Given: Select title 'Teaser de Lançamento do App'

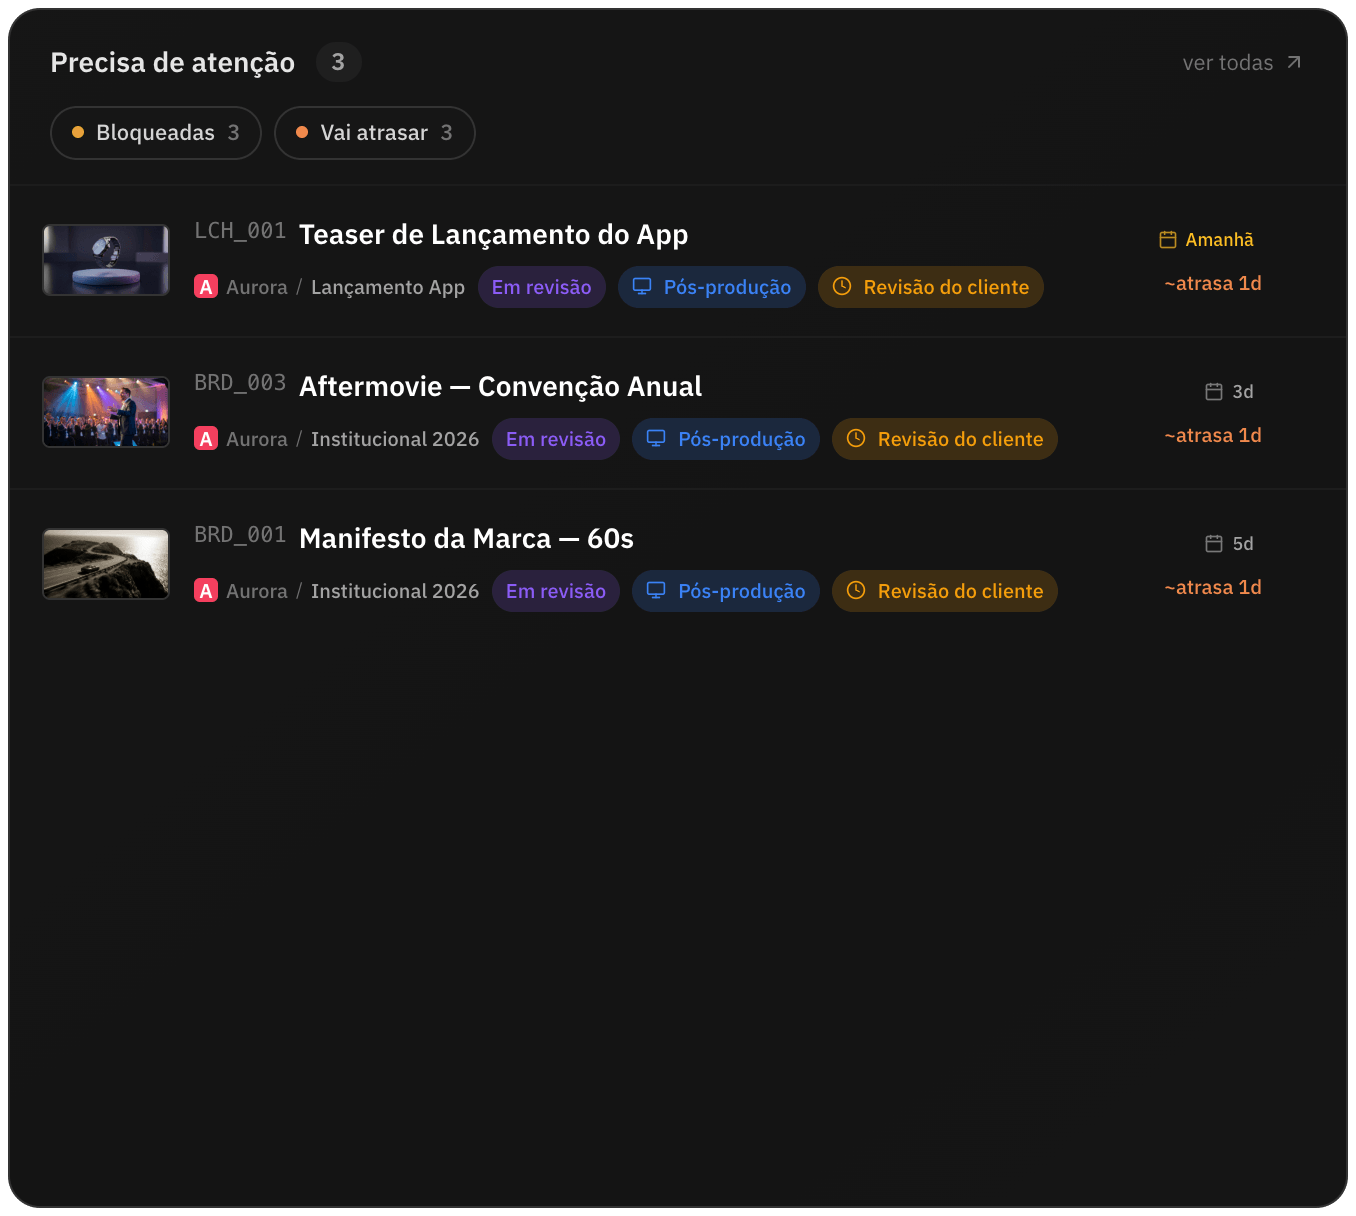Looking at the screenshot, I should [493, 235].
